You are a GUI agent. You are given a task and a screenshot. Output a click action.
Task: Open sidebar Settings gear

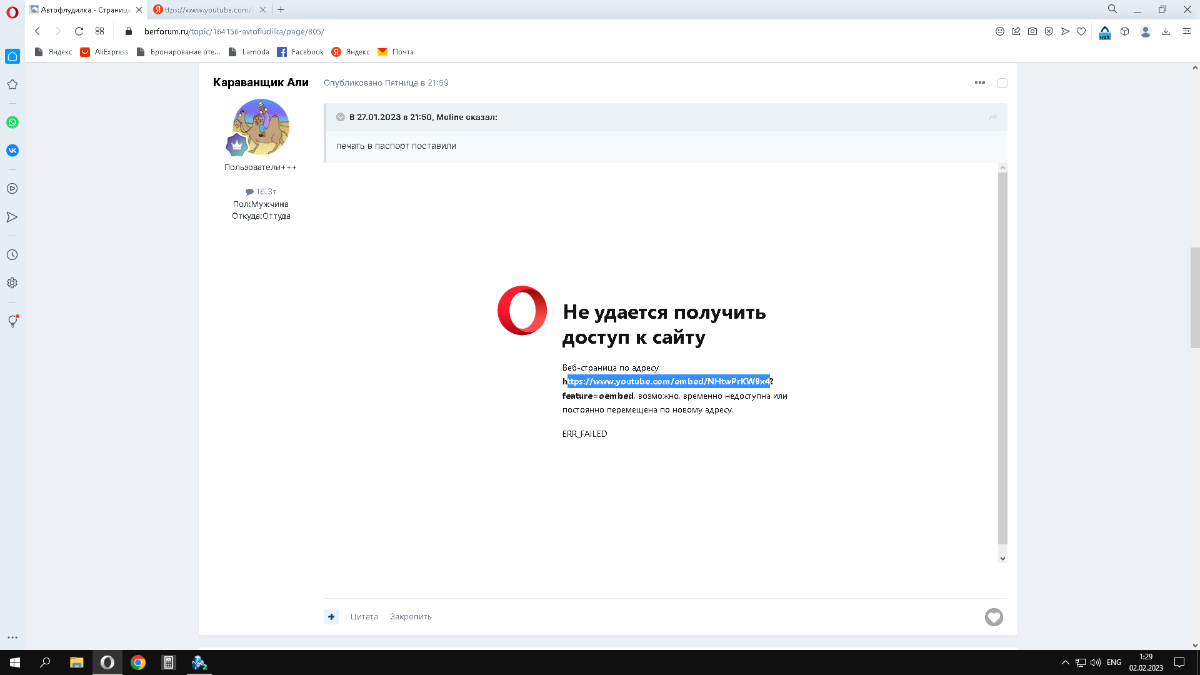tap(12, 283)
